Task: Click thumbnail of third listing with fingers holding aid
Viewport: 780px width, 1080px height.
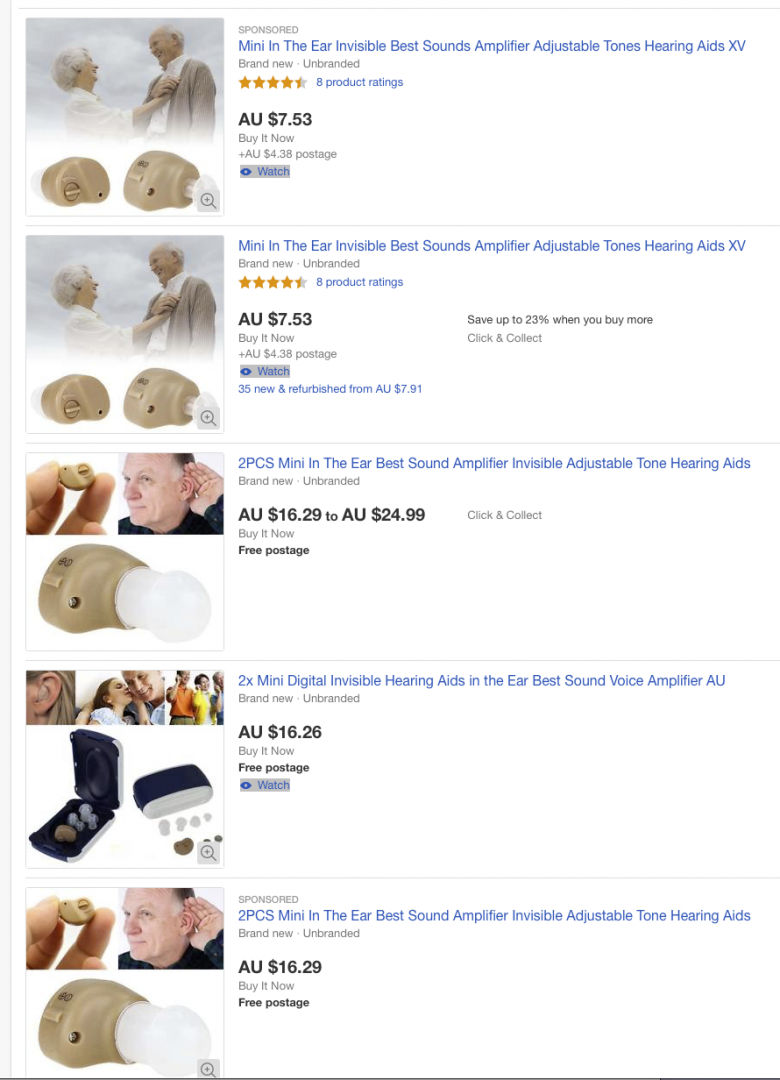Action: click(x=125, y=552)
